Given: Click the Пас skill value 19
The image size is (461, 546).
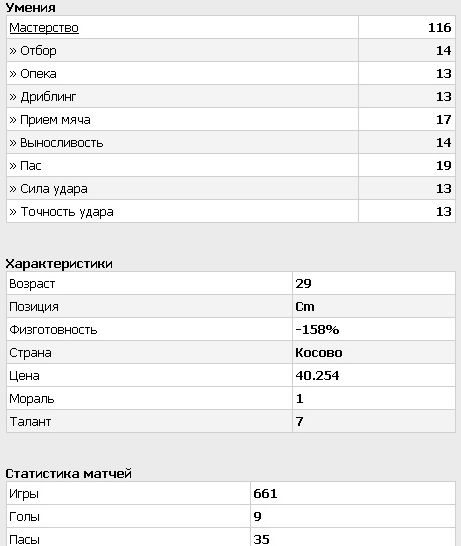Looking at the screenshot, I should 444,165.
